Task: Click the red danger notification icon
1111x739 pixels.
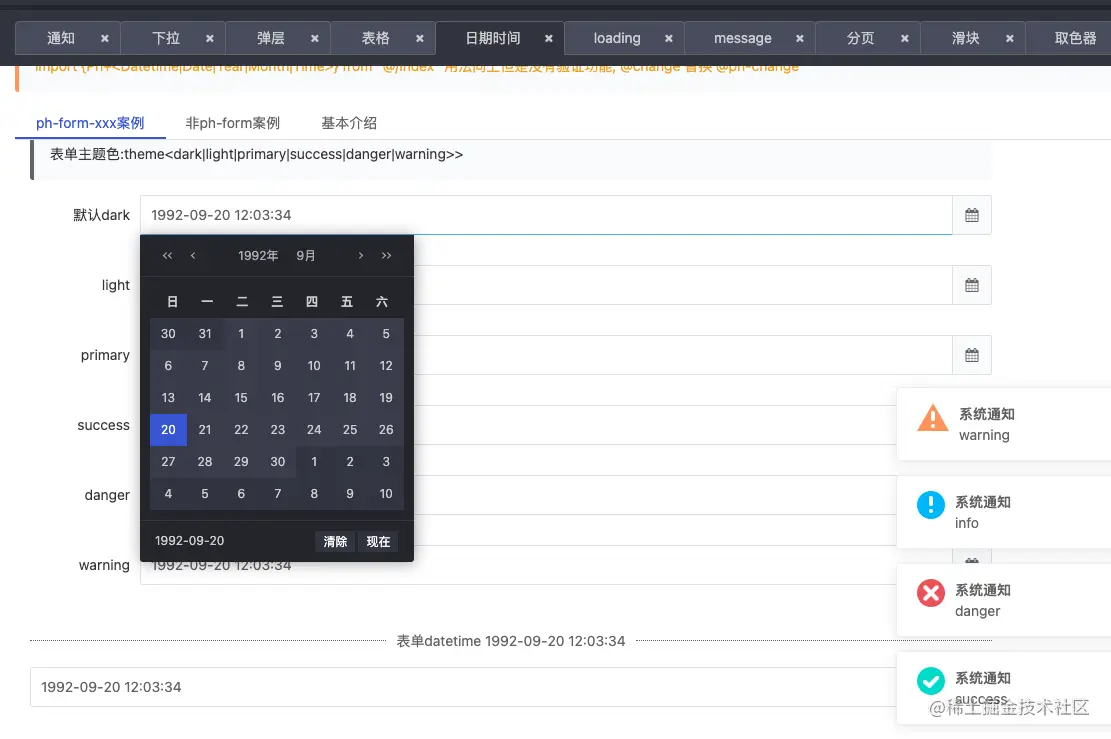Action: pyautogui.click(x=931, y=593)
